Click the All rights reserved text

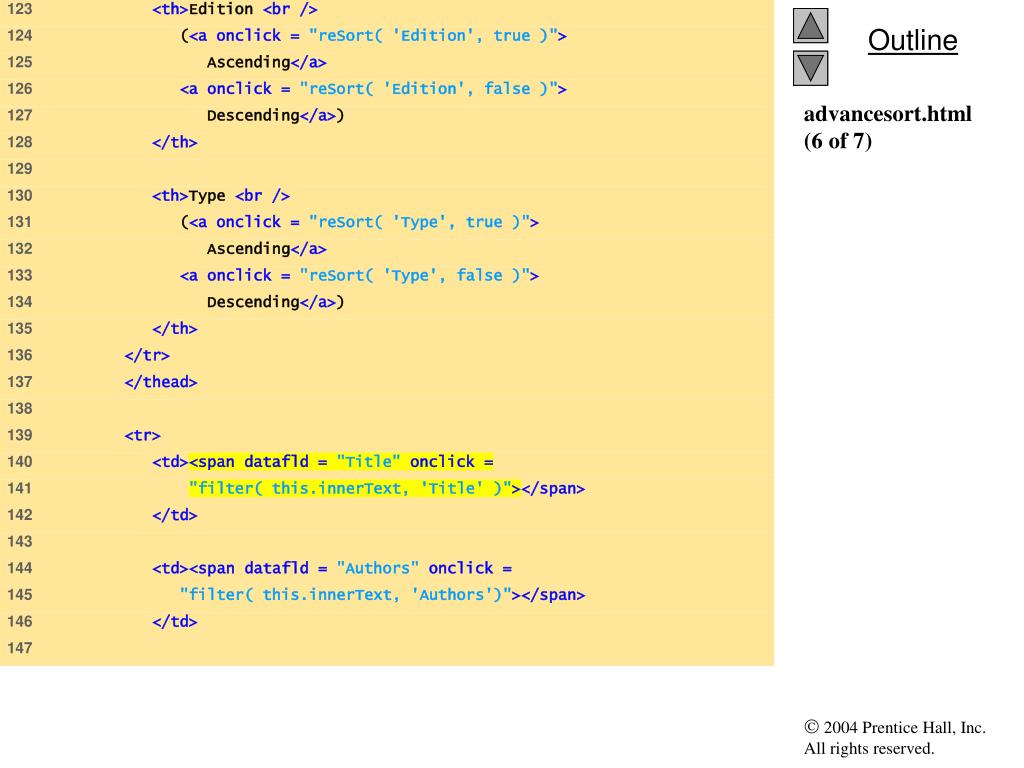point(869,748)
